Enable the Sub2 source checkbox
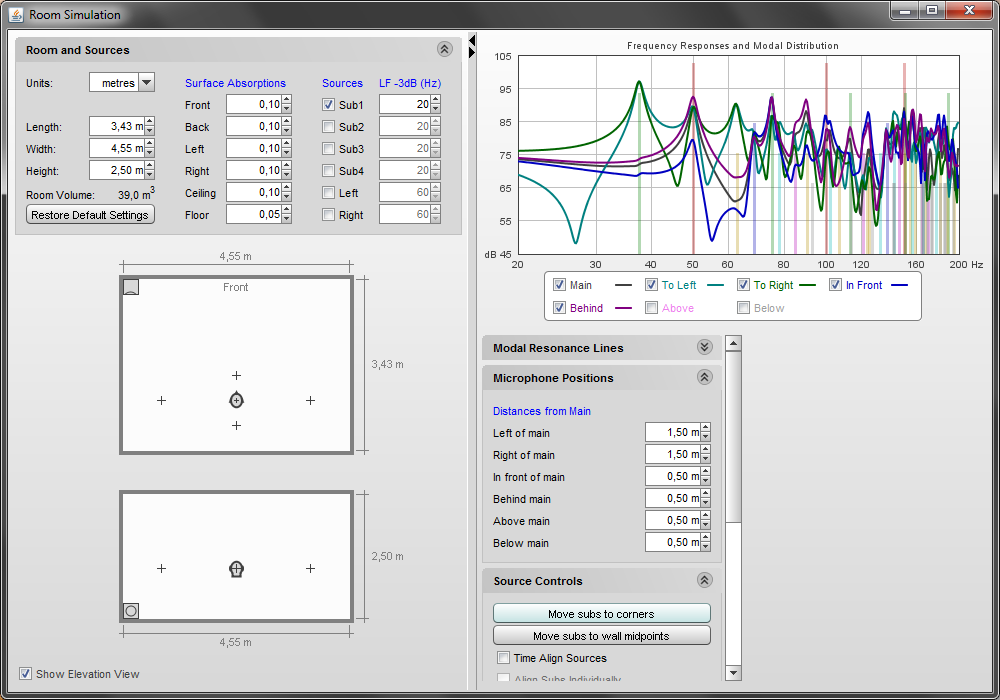Screen dimensions: 1000x700 pyautogui.click(x=328, y=126)
